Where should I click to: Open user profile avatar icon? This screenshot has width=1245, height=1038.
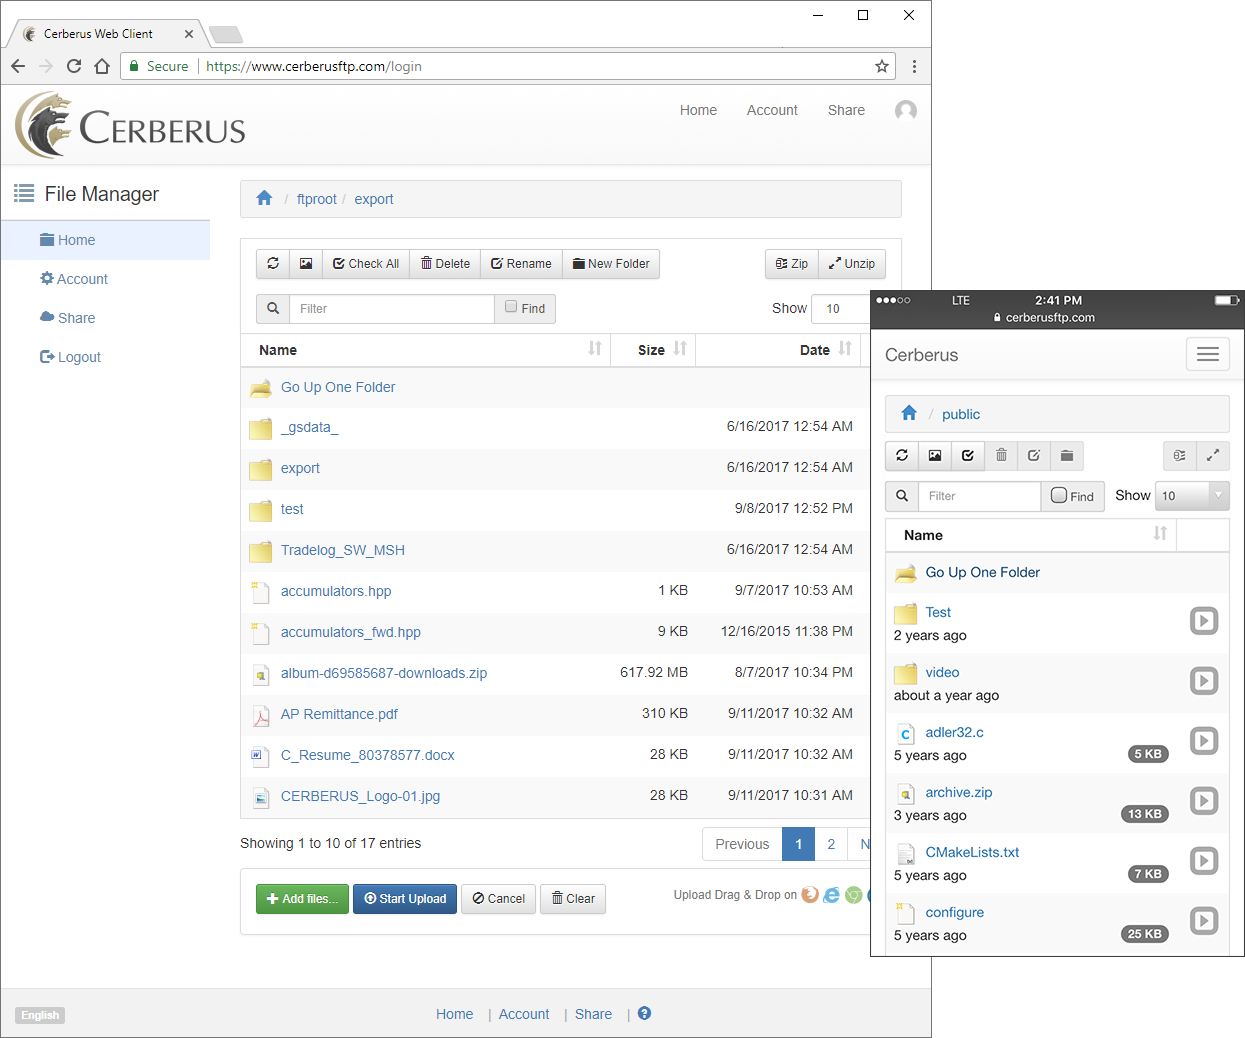pyautogui.click(x=906, y=110)
